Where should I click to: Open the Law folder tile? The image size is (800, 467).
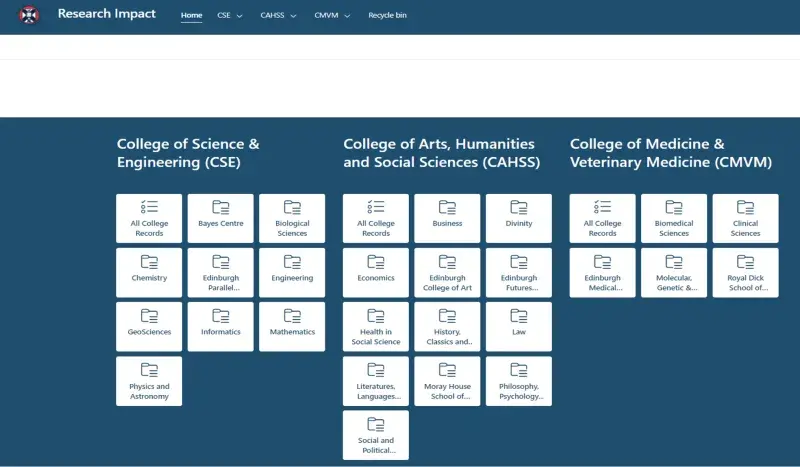pos(519,327)
